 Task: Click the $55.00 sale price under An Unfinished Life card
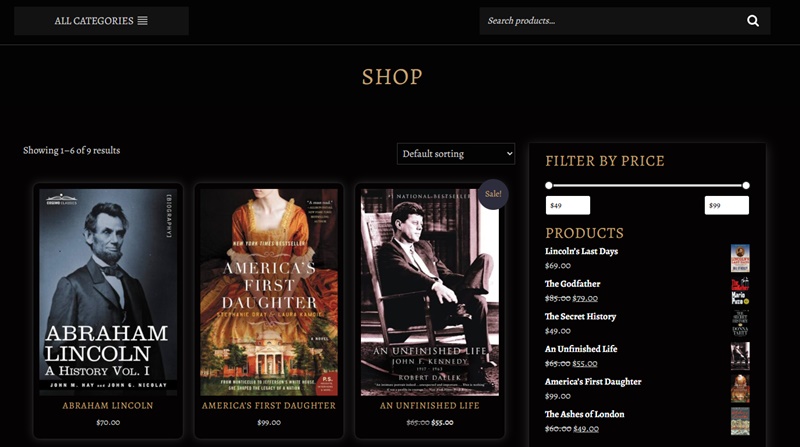(442, 423)
